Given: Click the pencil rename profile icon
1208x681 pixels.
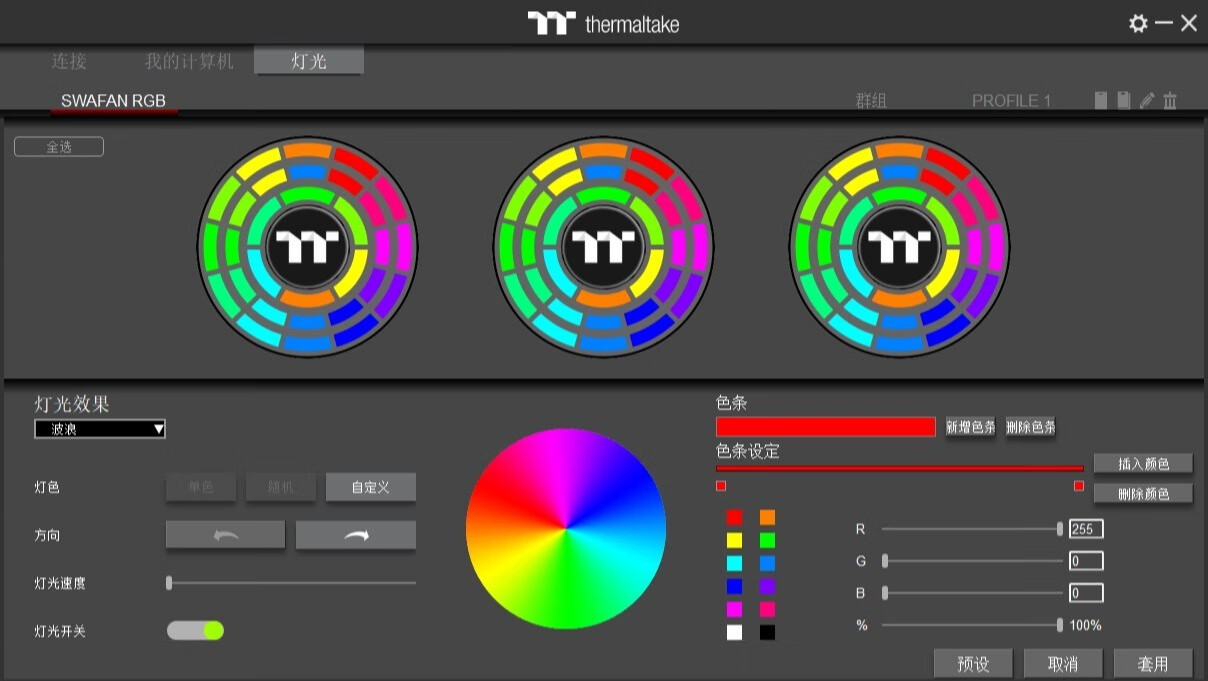Looking at the screenshot, I should point(1147,100).
